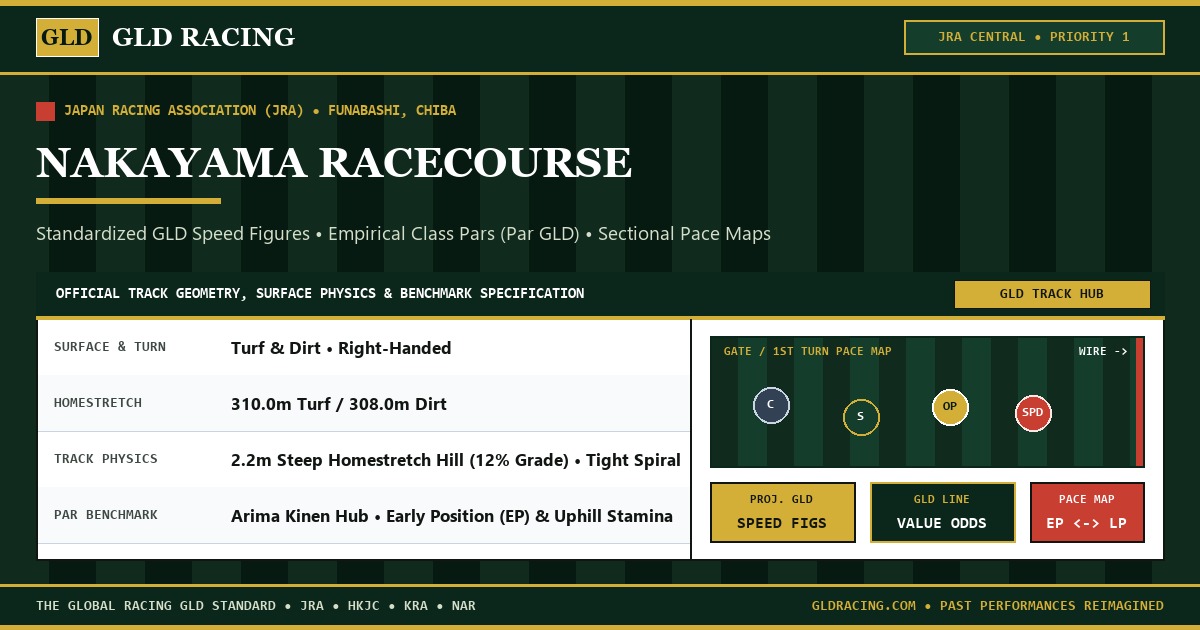Image resolution: width=1200 pixels, height=630 pixels.
Task: Select the Turf & Dirt • Right-Handed value
Action: [341, 348]
